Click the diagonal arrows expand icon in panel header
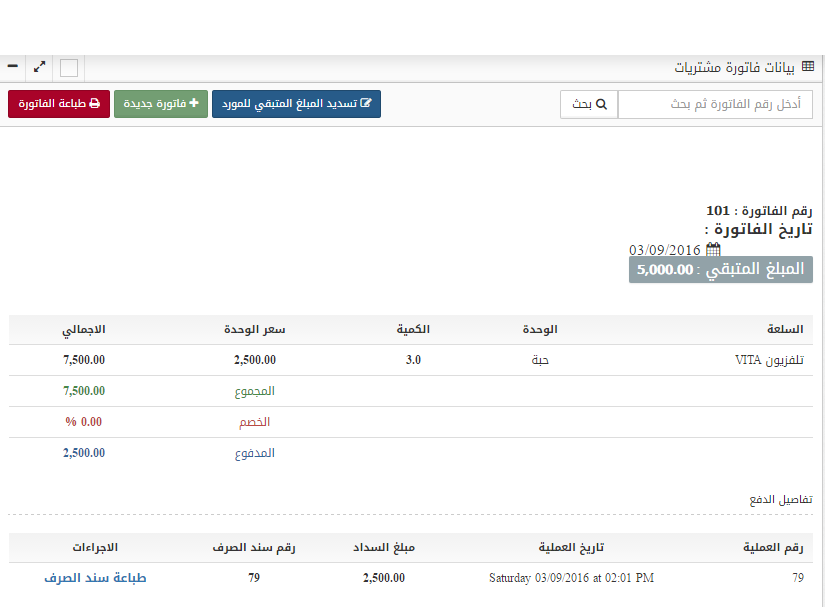Viewport: 825px width, 607px height. [40, 67]
